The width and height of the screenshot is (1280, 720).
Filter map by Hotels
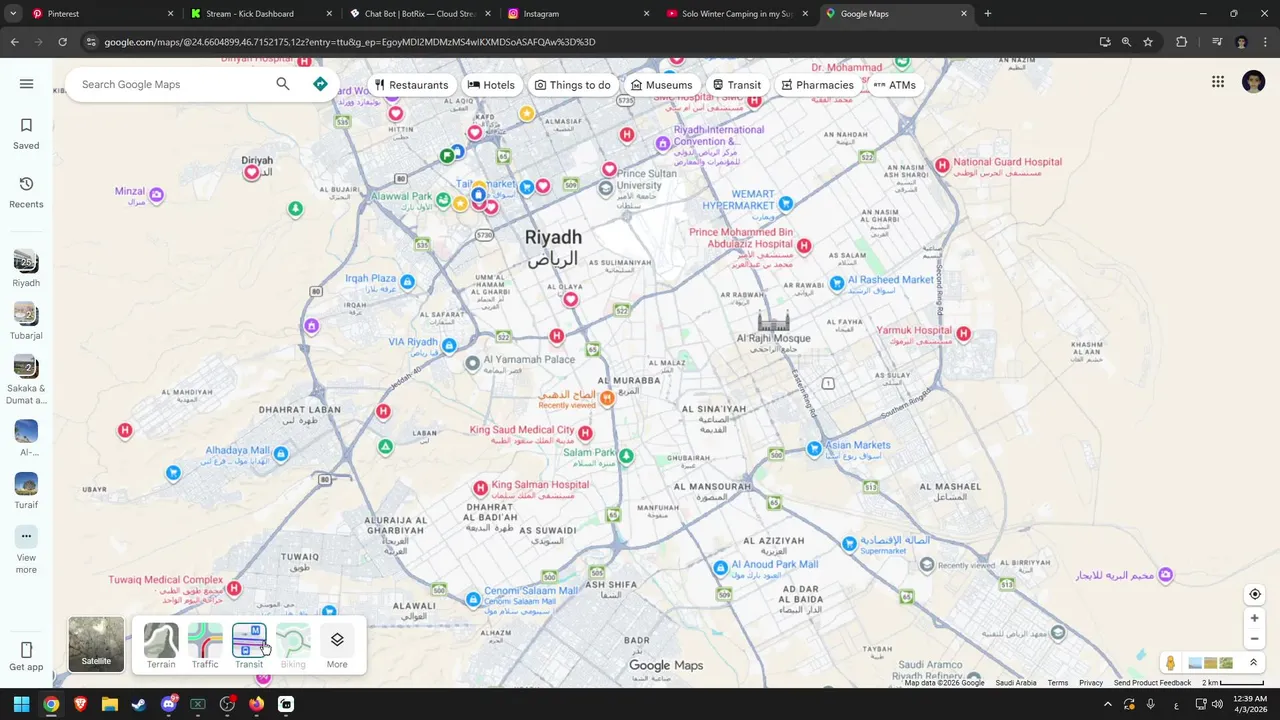point(491,85)
